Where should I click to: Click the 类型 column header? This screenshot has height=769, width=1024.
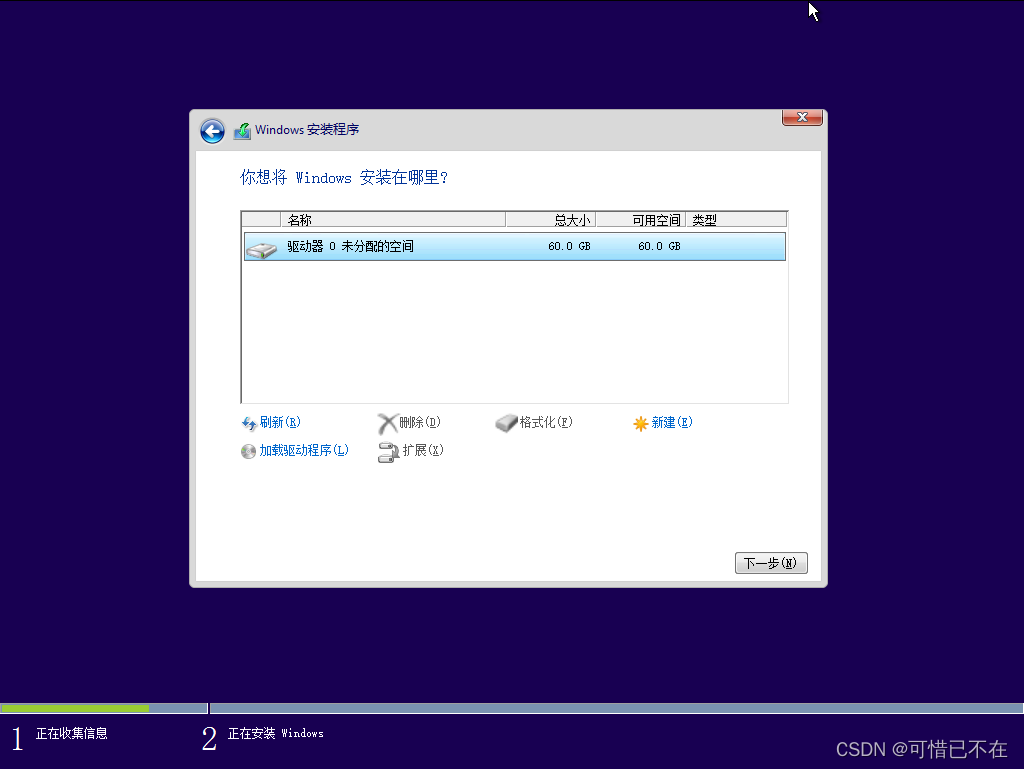click(703, 219)
